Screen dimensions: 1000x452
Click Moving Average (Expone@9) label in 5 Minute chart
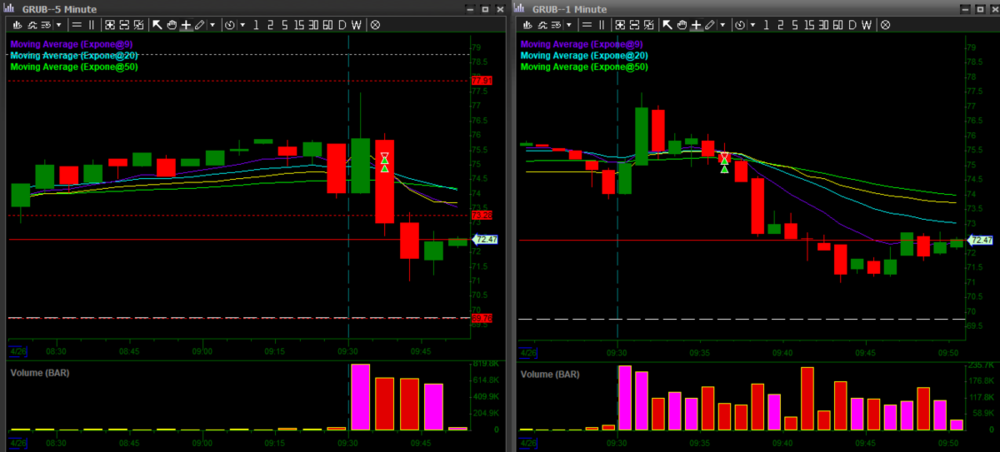point(70,44)
